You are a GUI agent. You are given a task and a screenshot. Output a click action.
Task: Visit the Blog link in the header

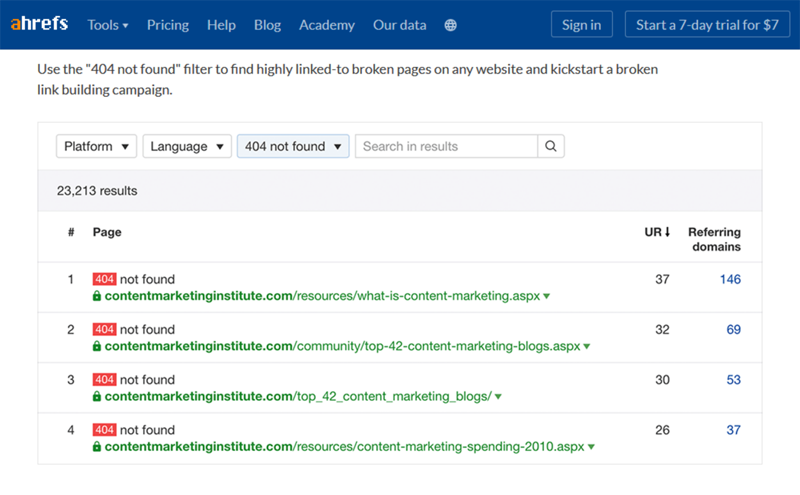[267, 25]
